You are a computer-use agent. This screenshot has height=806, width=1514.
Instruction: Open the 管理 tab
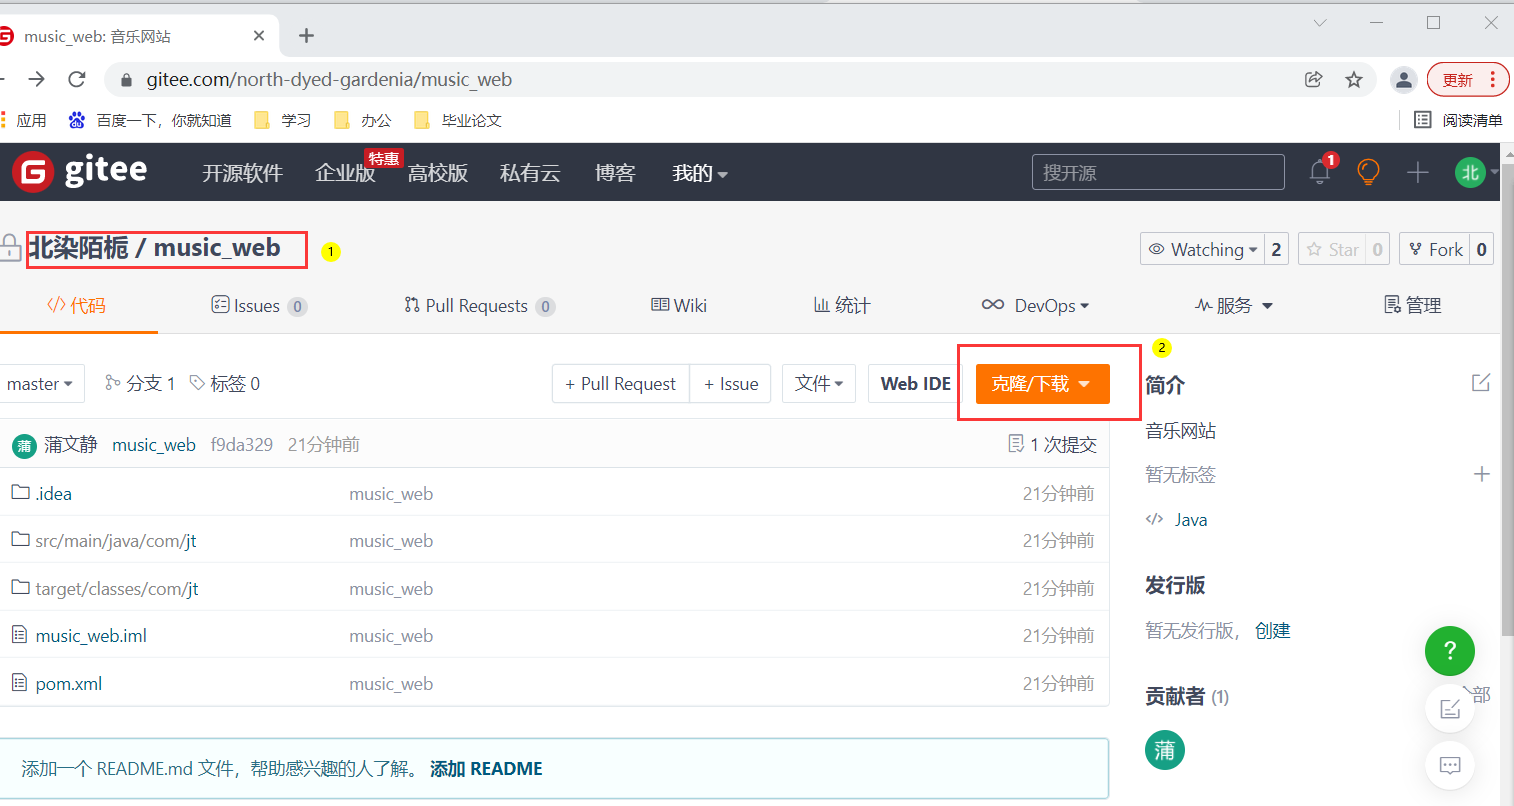1412,306
